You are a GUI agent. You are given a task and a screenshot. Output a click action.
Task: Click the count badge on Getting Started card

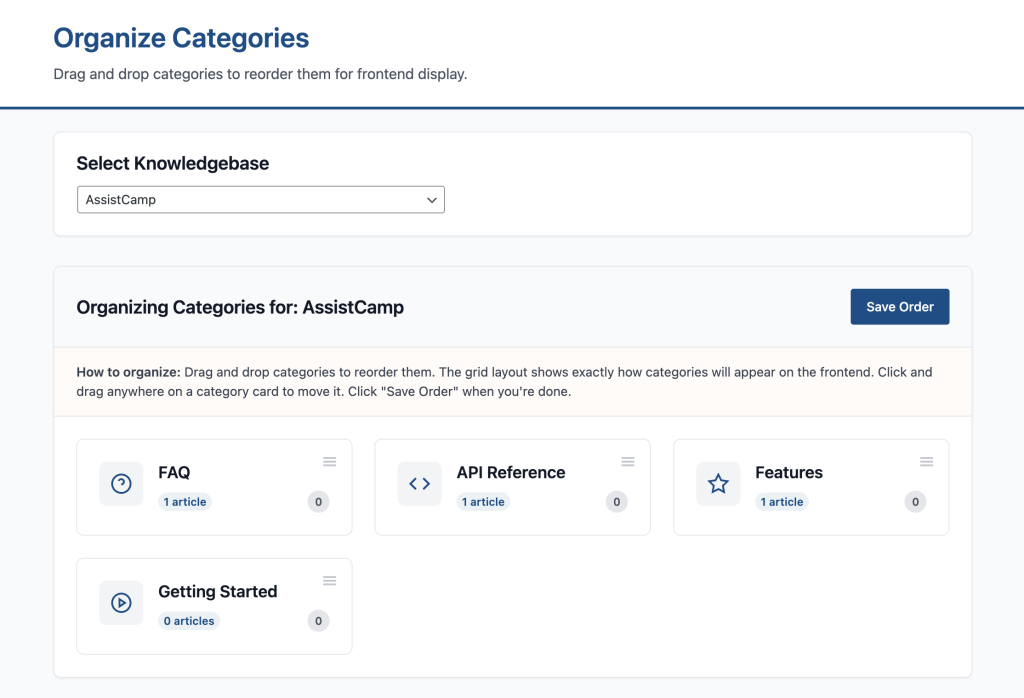point(318,621)
